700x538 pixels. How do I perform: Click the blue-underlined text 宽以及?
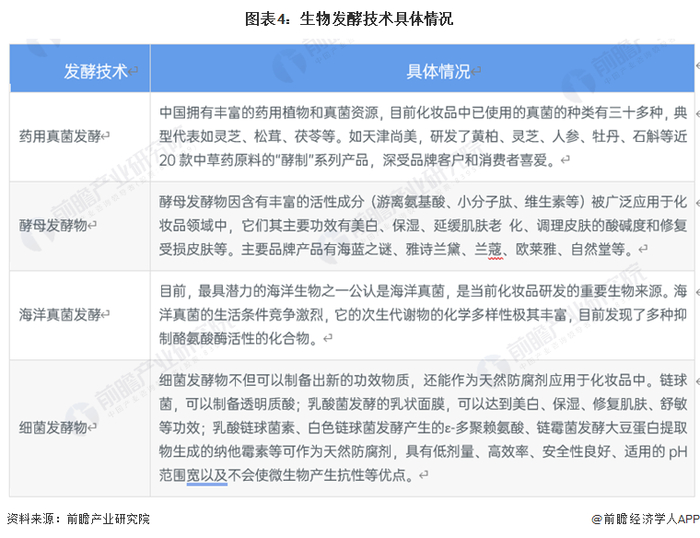click(x=207, y=475)
